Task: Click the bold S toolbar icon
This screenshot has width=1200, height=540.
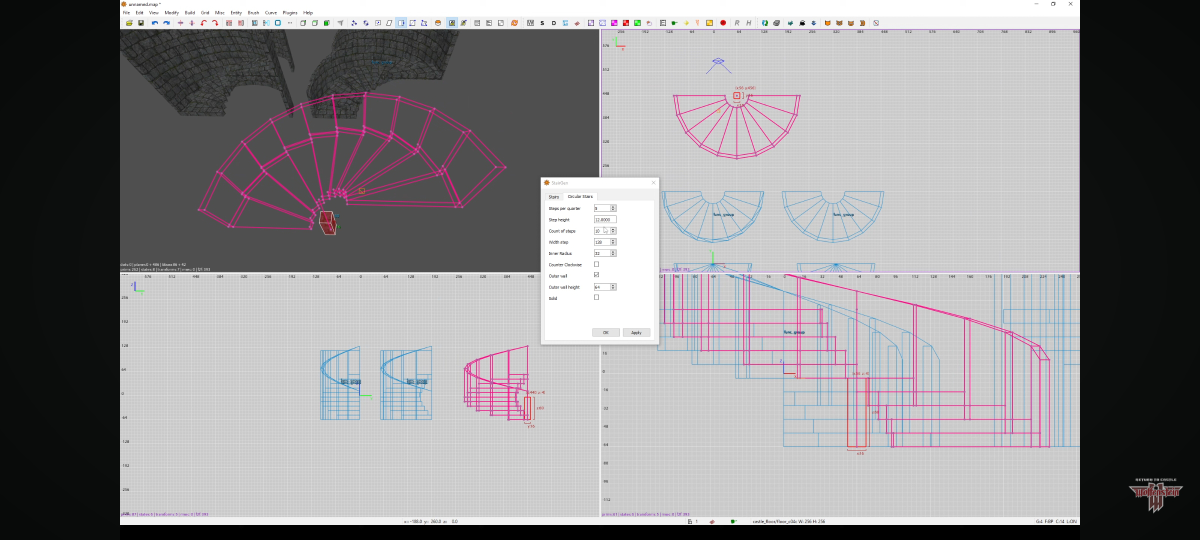Action: (542, 22)
